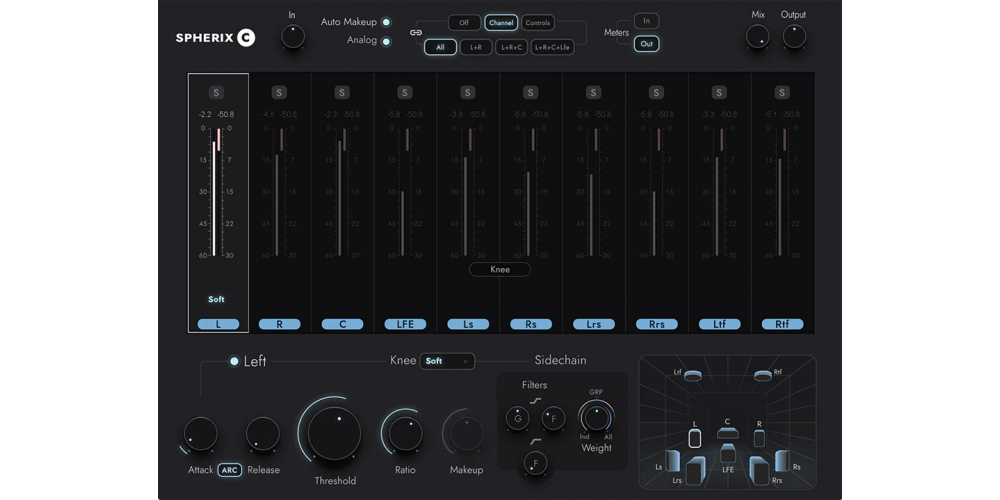Solo the Rrs channel
Image resolution: width=1000 pixels, height=500 pixels.
click(656, 92)
